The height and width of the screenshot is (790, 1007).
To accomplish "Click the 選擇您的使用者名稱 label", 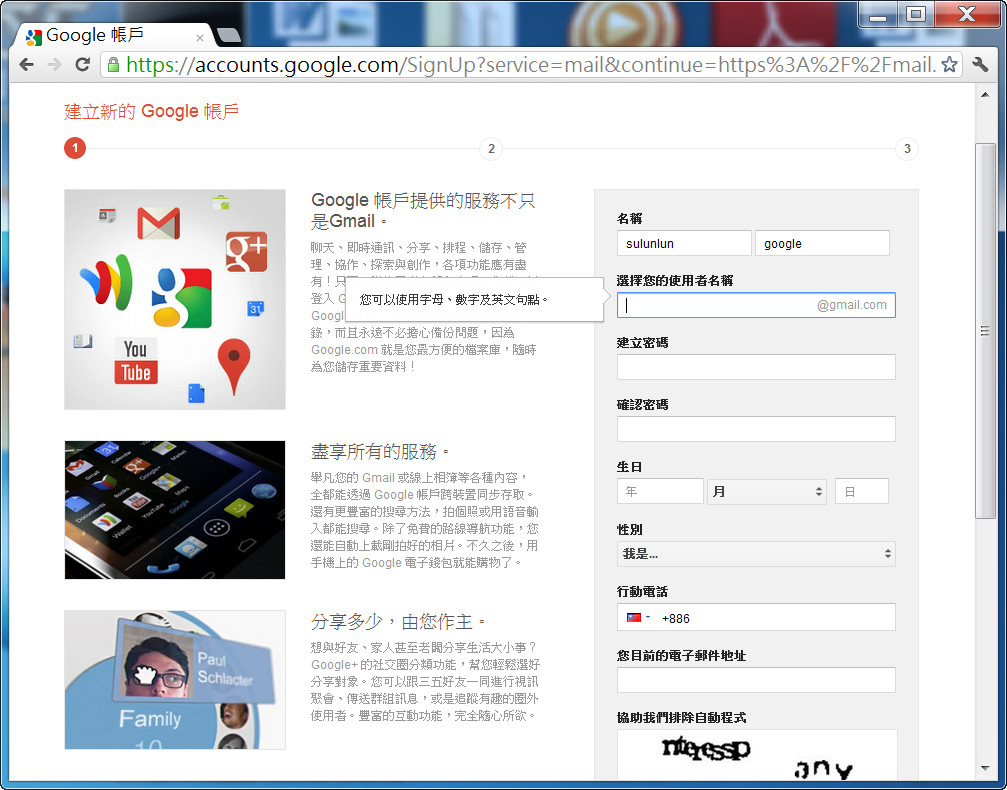I will 675,281.
